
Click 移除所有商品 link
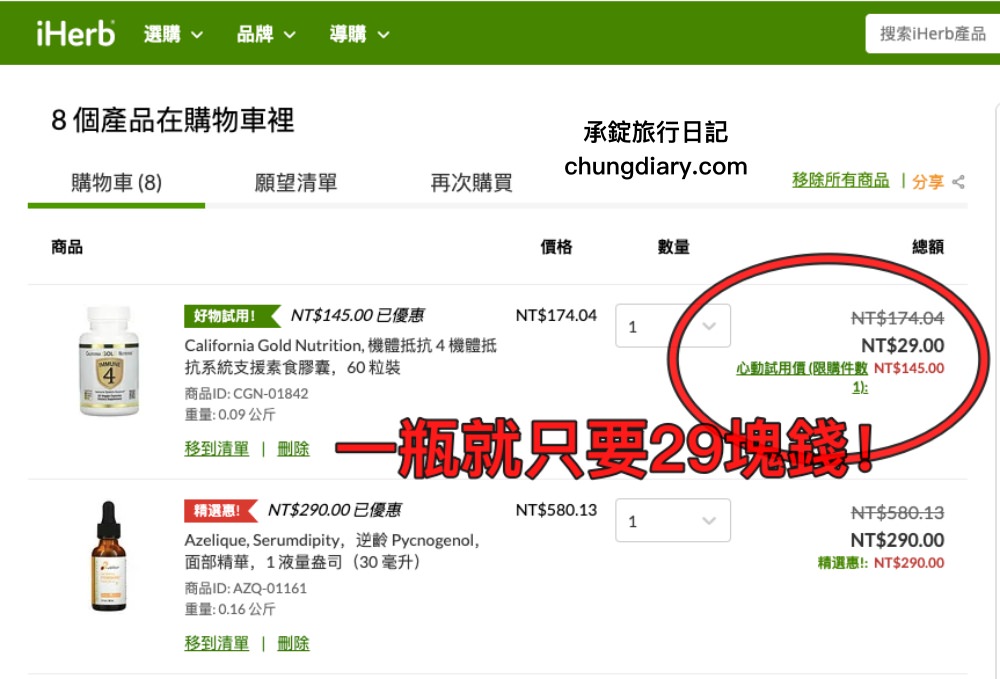(841, 180)
